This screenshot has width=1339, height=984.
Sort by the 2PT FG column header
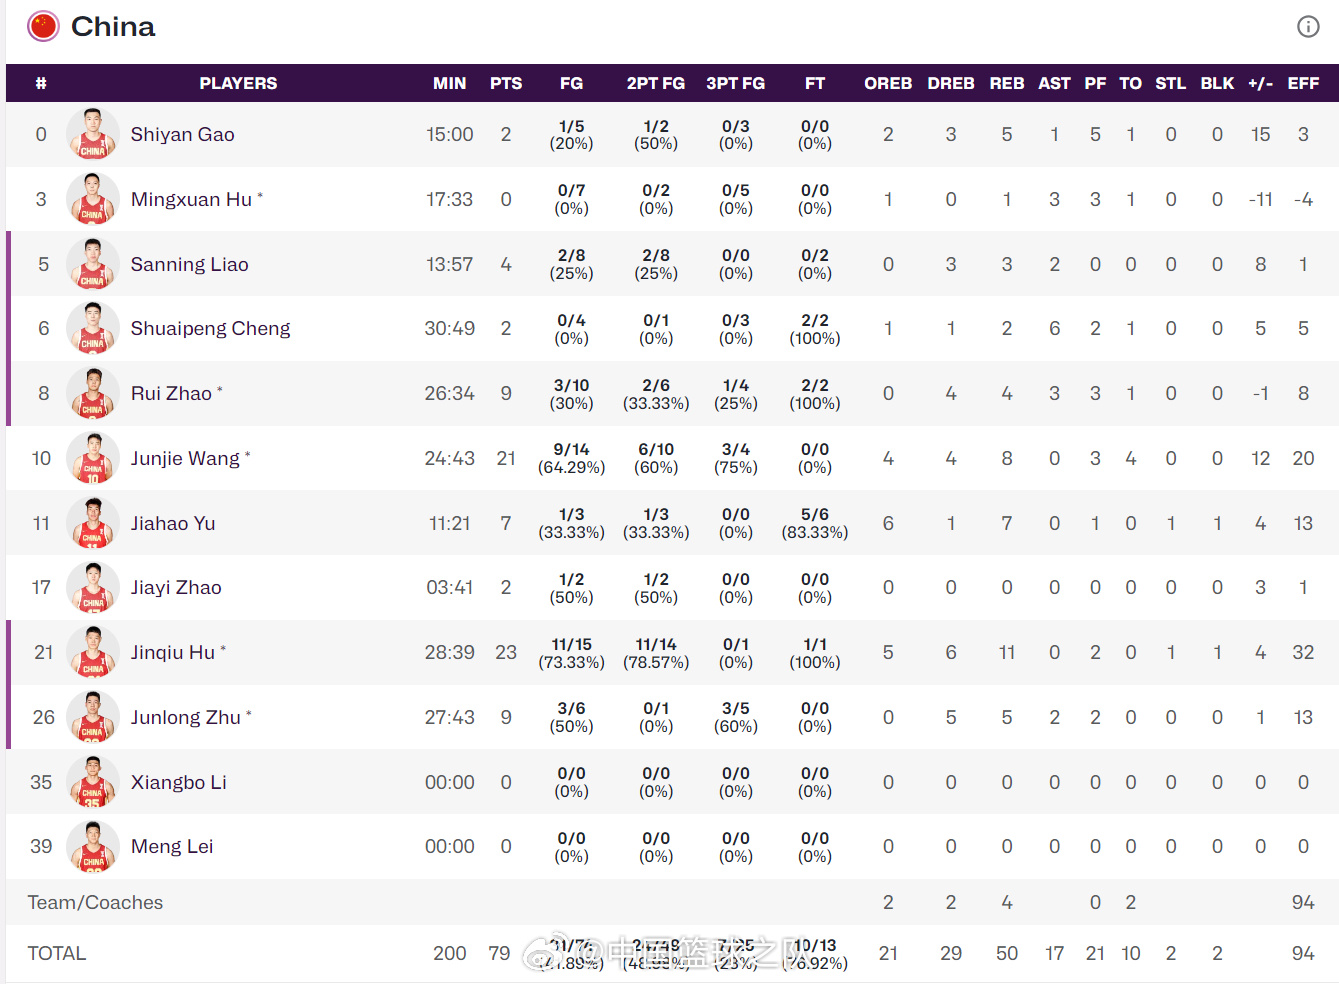[656, 83]
